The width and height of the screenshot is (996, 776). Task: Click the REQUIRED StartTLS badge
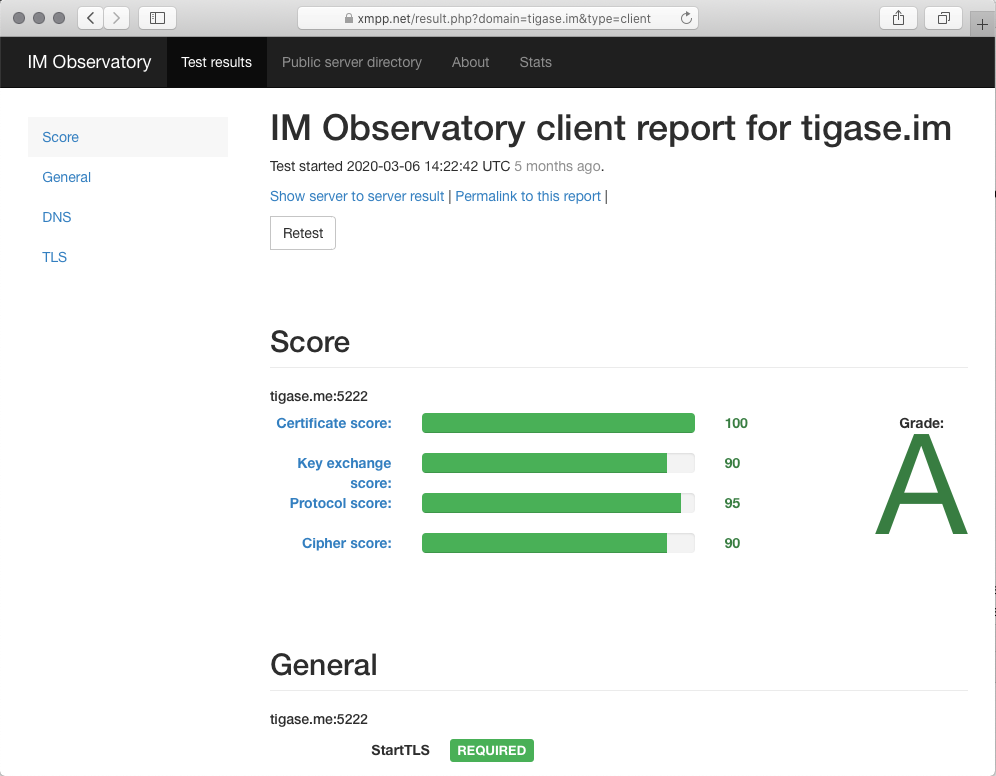(x=492, y=751)
